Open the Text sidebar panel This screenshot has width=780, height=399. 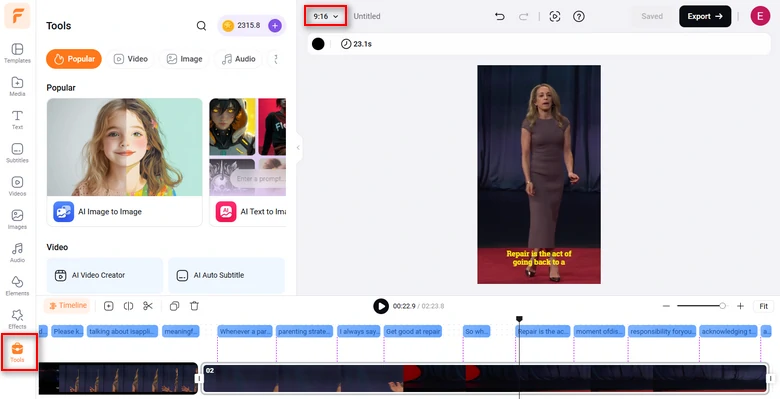(x=17, y=120)
